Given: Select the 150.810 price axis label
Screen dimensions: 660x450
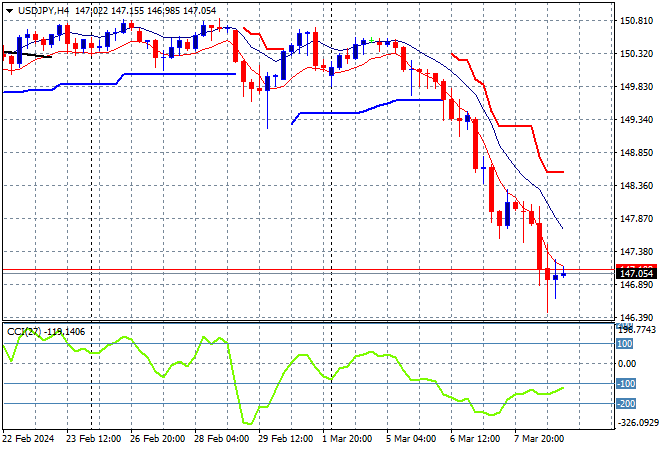Looking at the screenshot, I should (x=636, y=21).
